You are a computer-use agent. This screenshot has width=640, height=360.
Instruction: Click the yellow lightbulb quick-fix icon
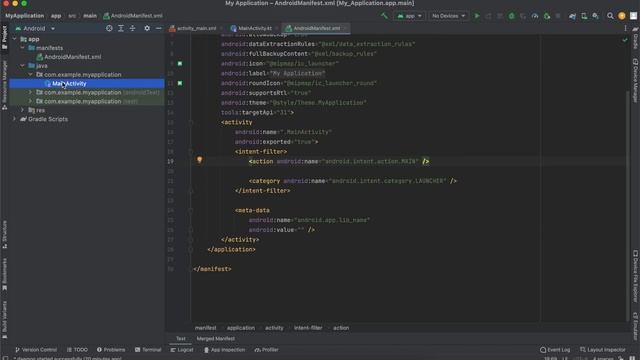tap(199, 160)
